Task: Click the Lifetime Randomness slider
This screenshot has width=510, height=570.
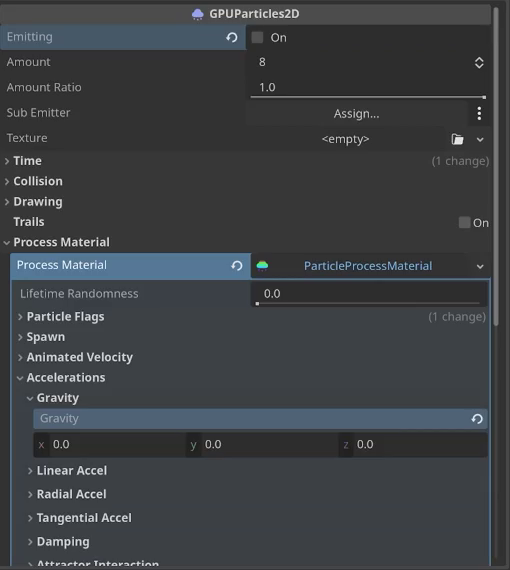Action: tap(368, 303)
